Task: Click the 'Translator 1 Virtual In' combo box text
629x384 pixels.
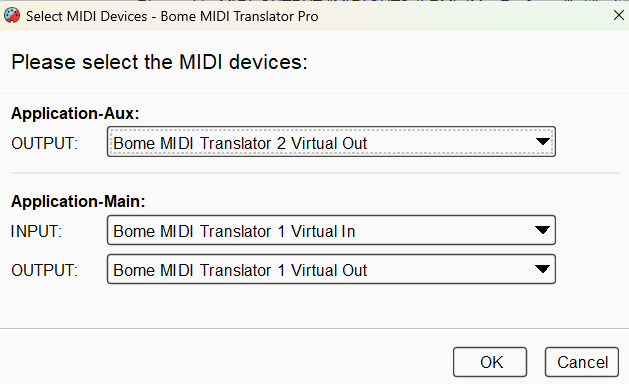Action: click(234, 231)
